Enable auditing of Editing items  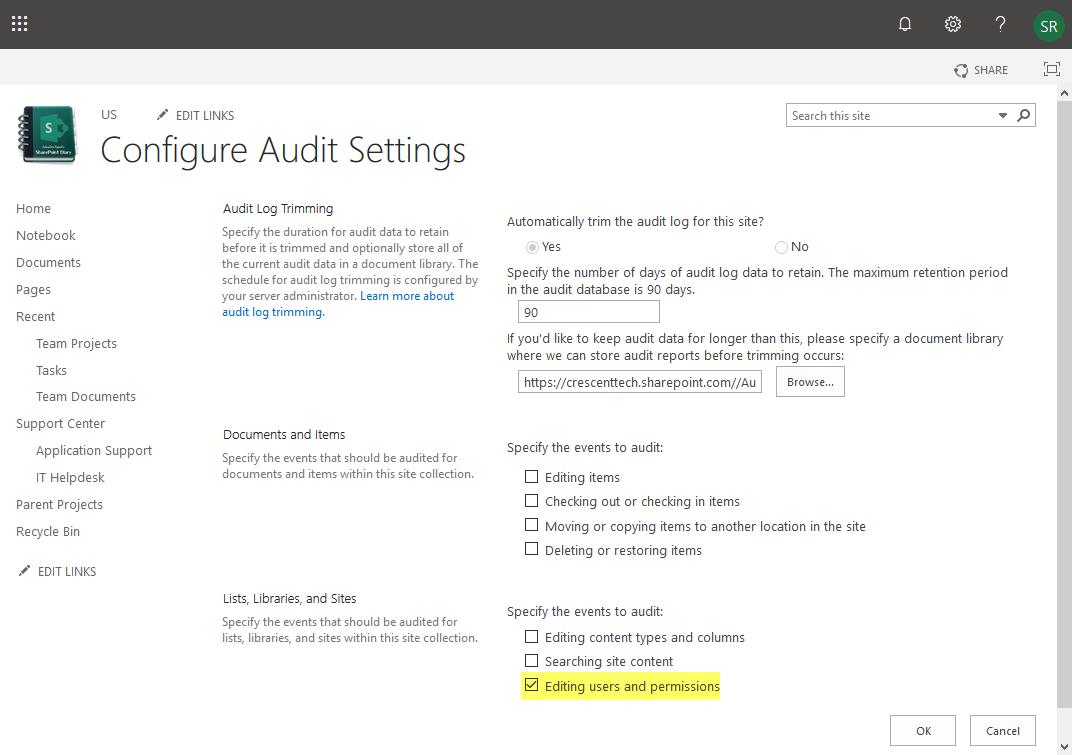coord(531,477)
